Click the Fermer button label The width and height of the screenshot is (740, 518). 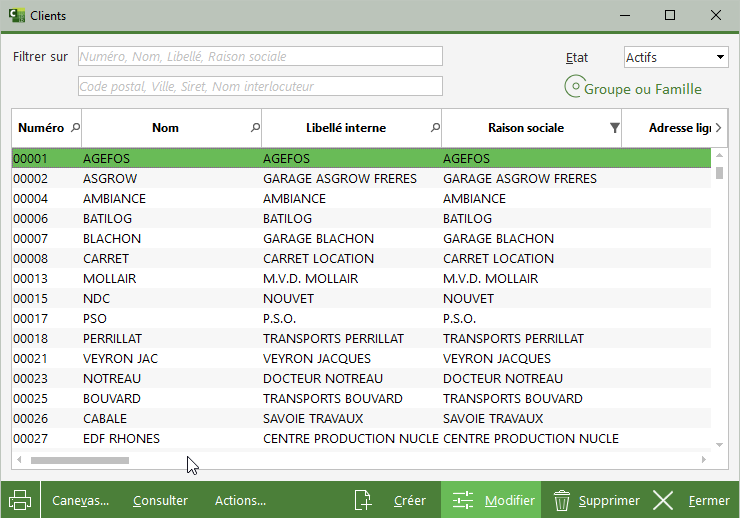point(709,500)
